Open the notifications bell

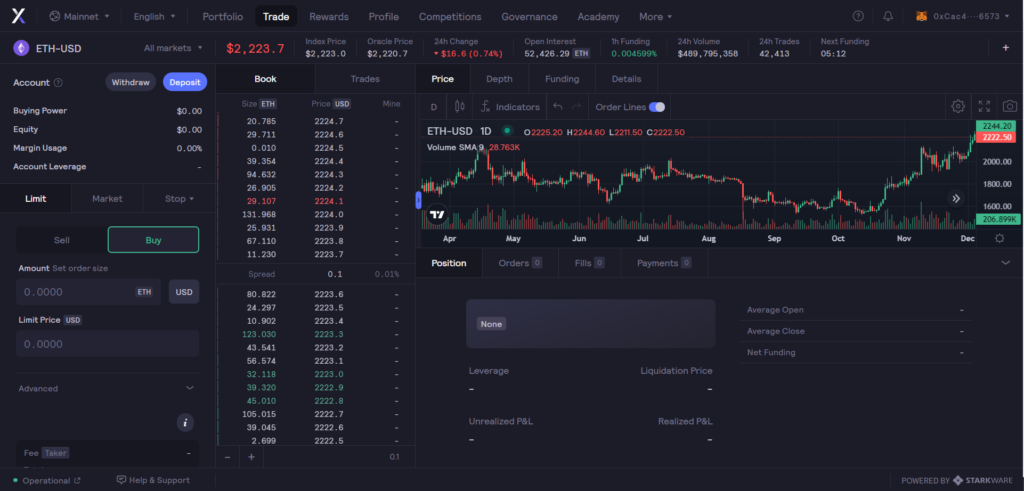(887, 17)
